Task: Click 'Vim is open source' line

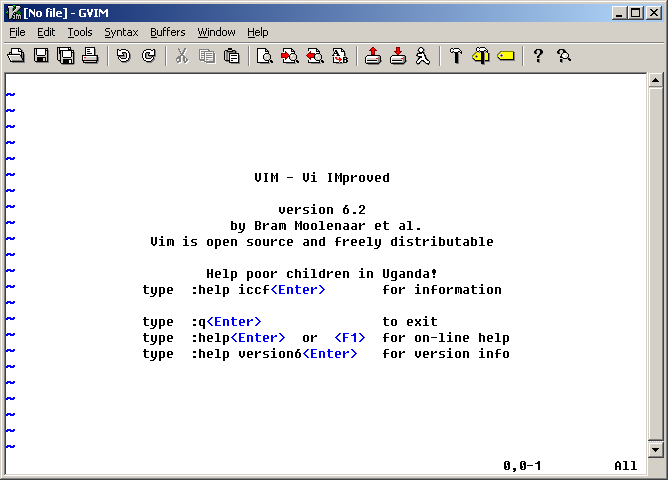Action: tap(322, 242)
